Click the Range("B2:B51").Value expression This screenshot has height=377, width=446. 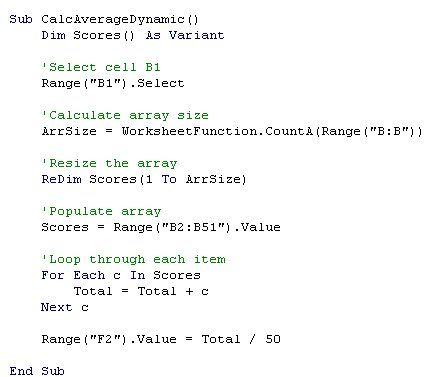coord(197,227)
